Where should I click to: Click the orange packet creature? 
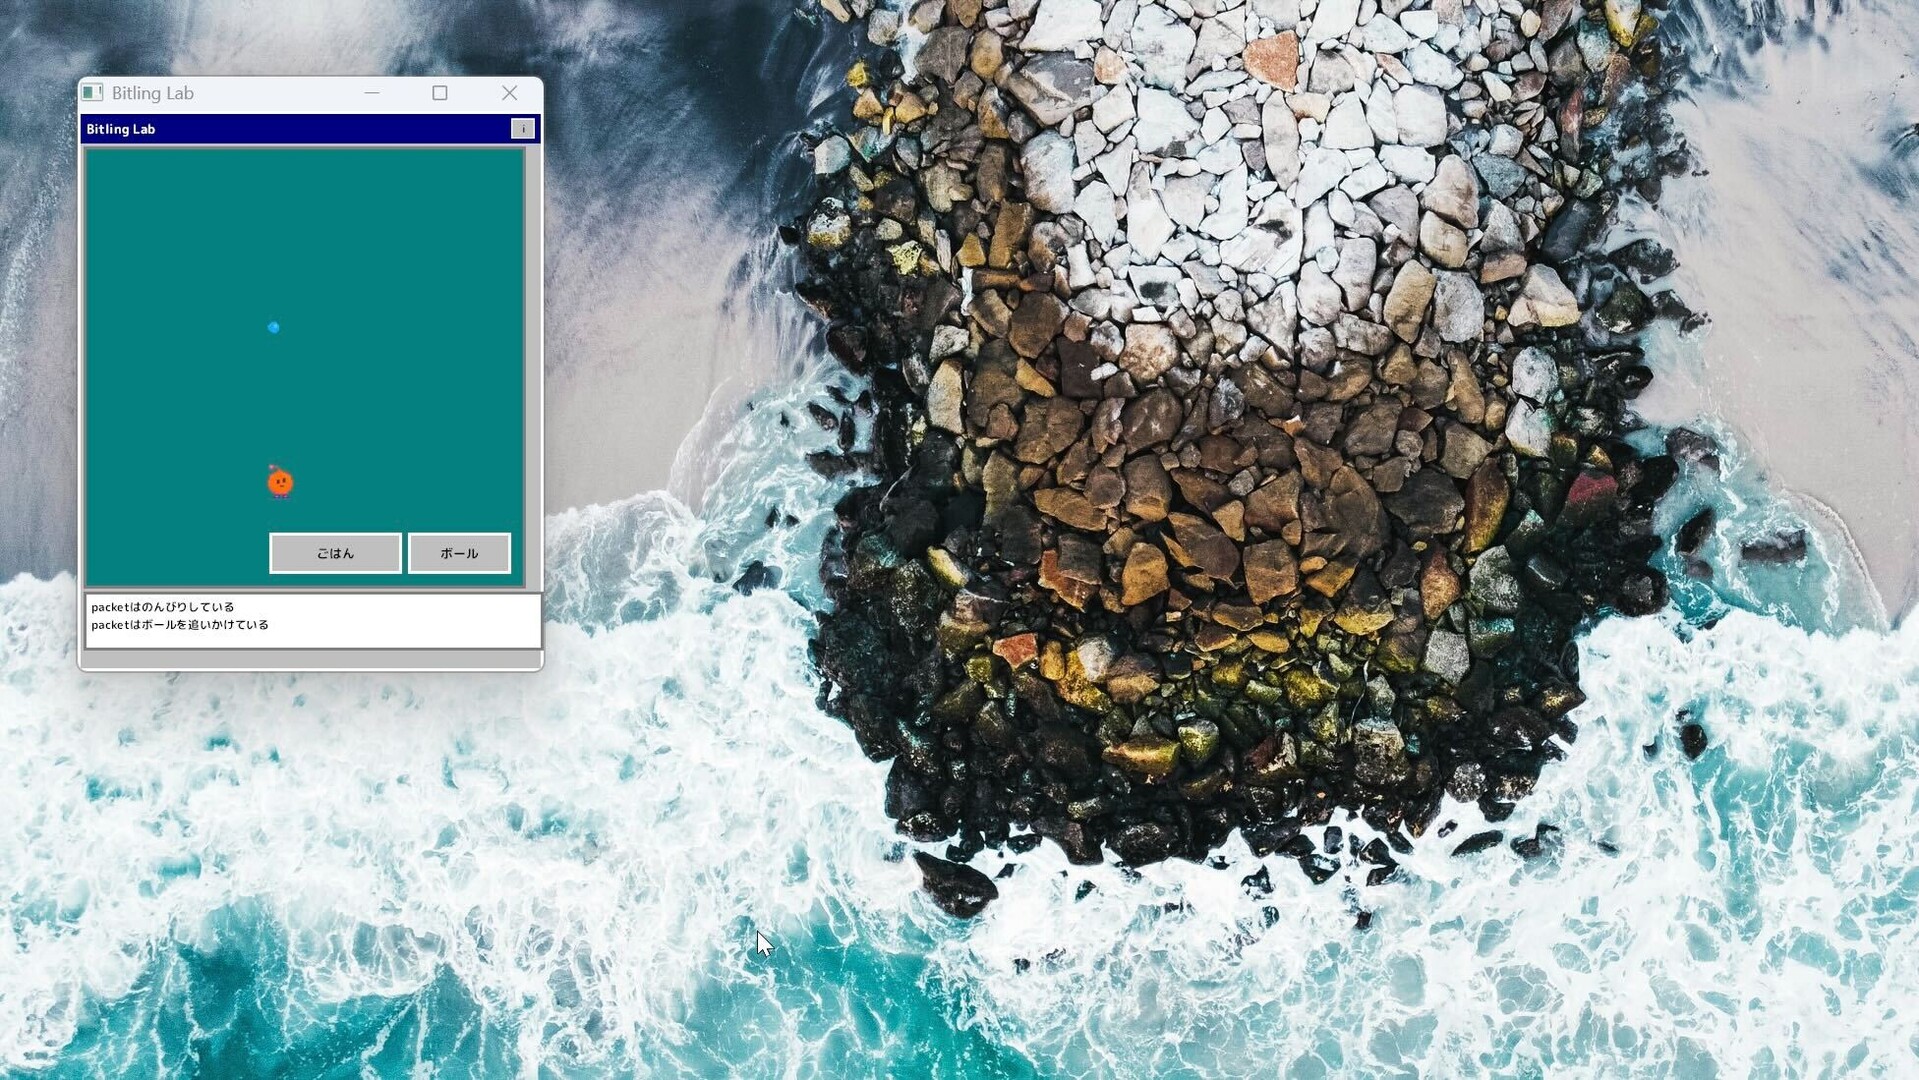(x=280, y=483)
